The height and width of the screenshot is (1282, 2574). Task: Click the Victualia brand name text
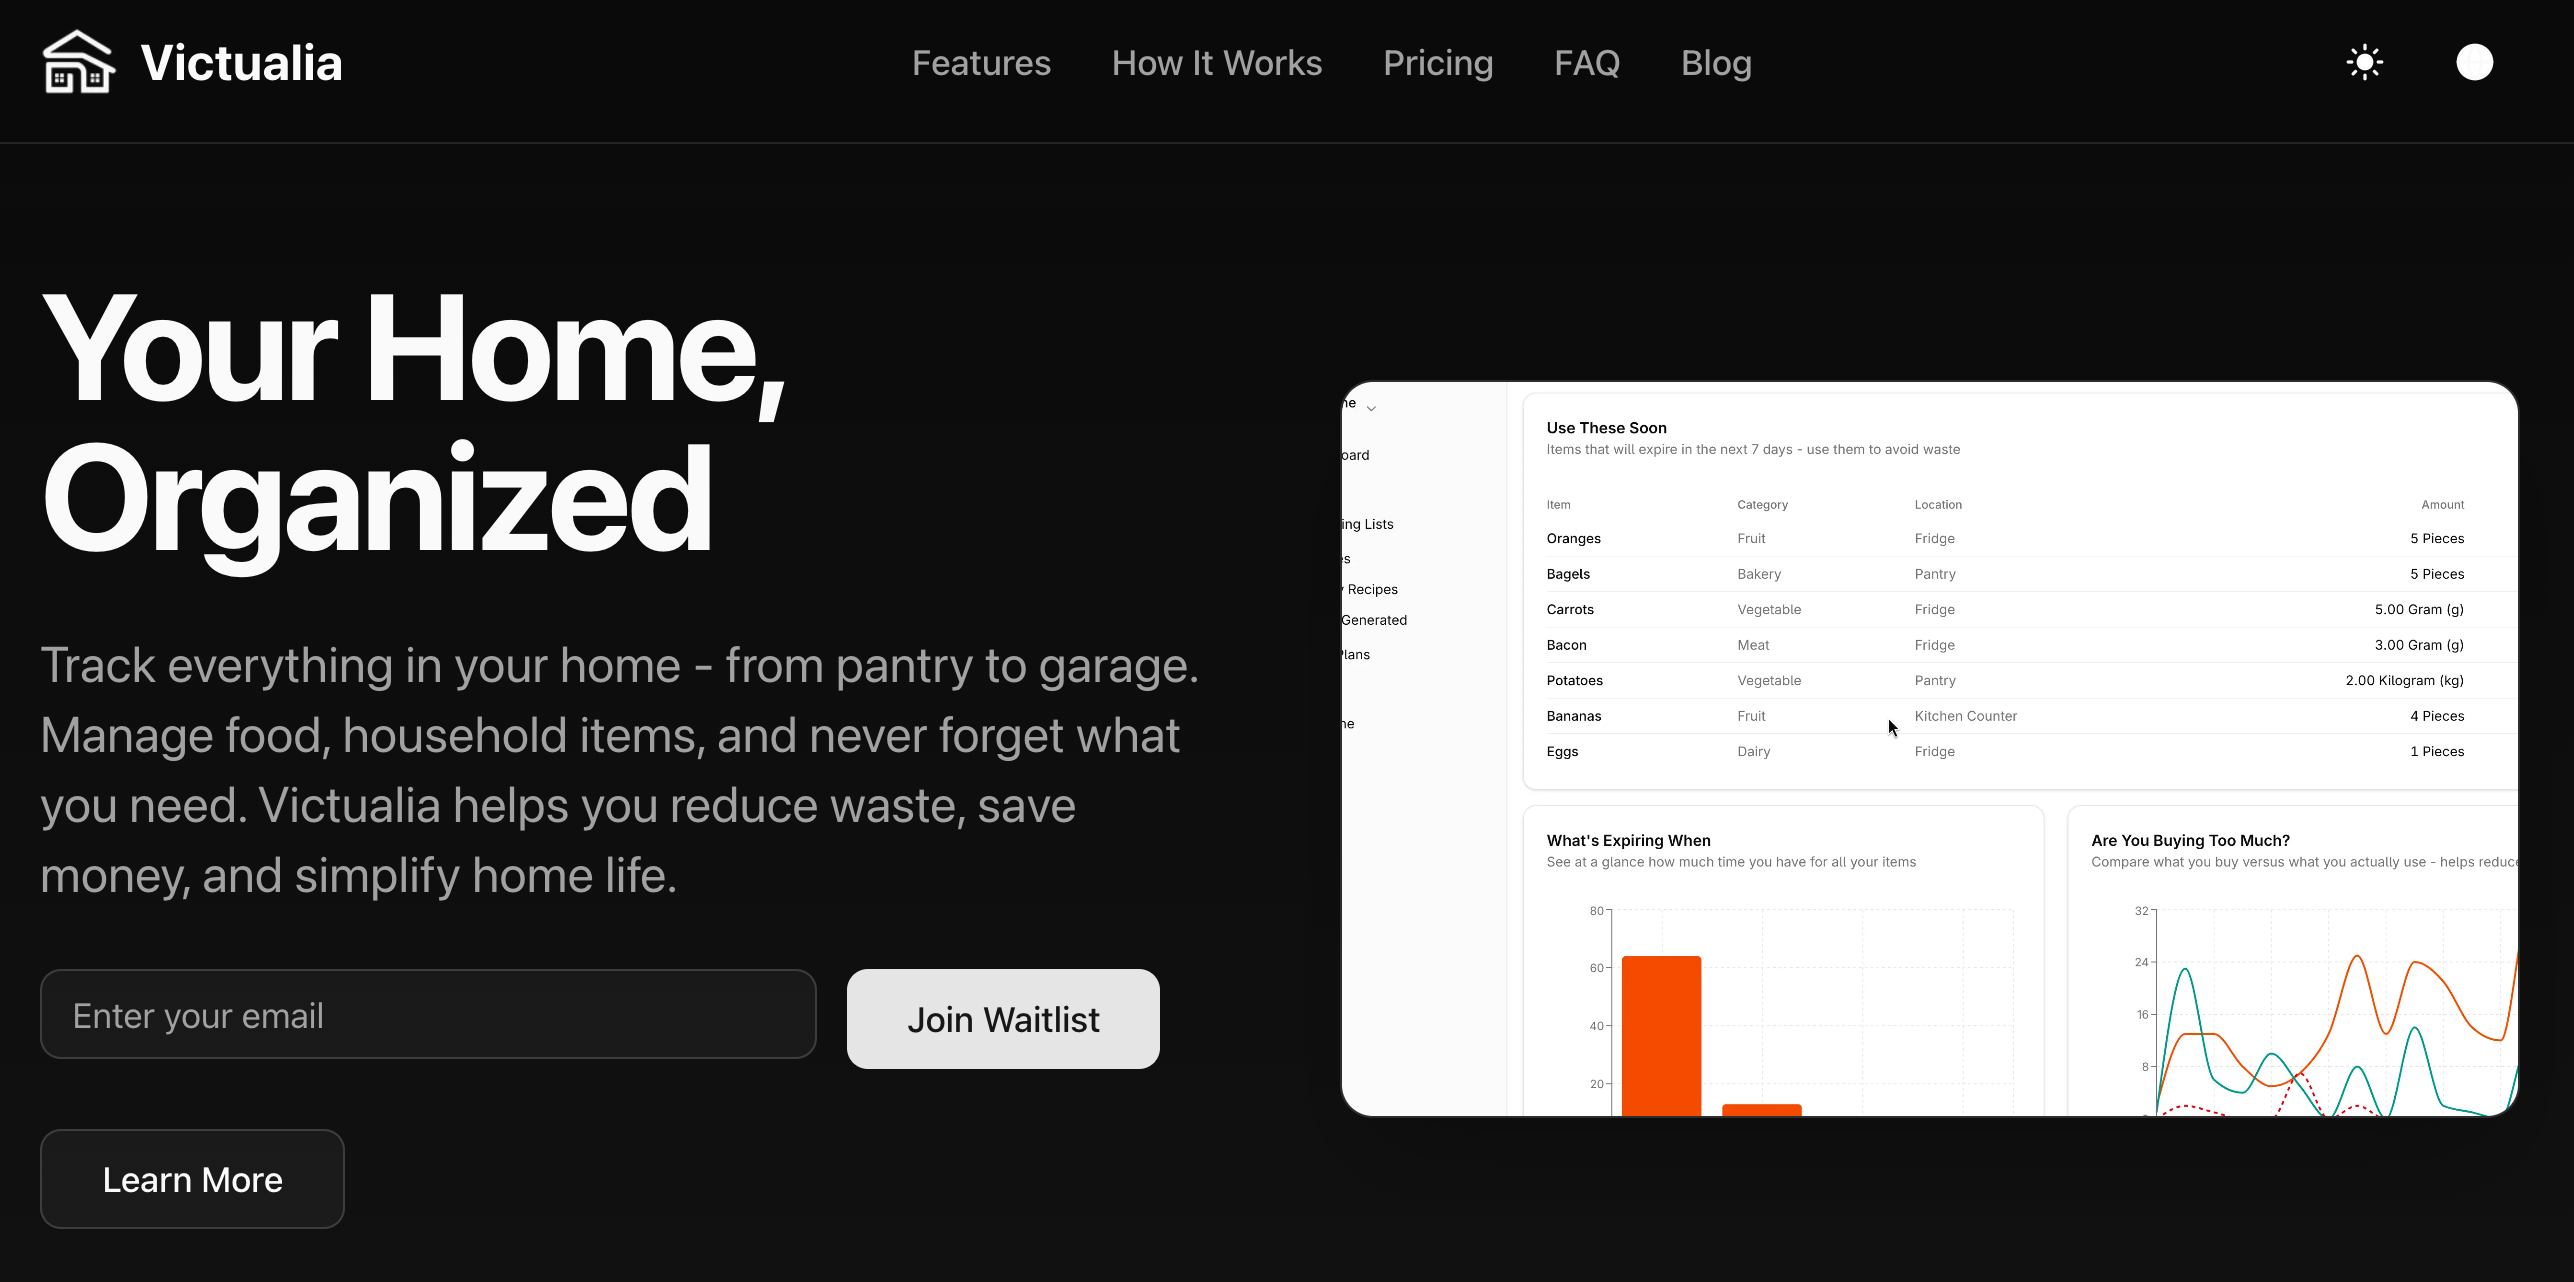241,63
